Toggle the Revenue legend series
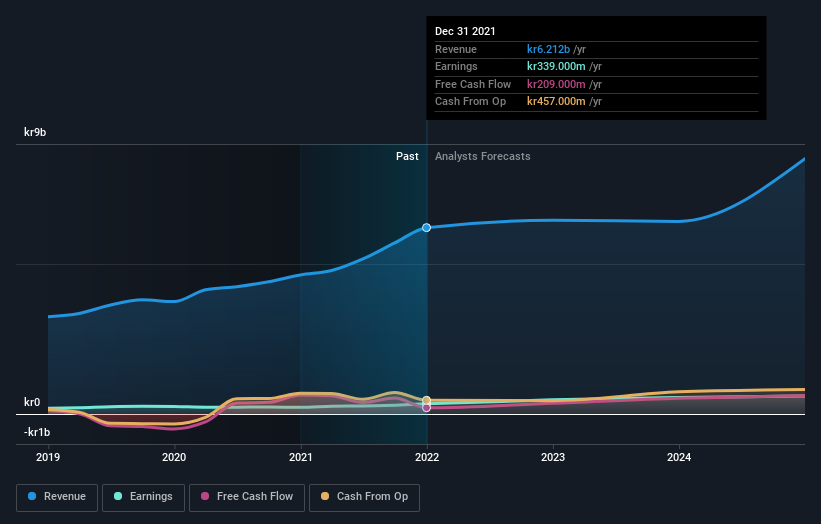The image size is (821, 524). click(x=57, y=497)
